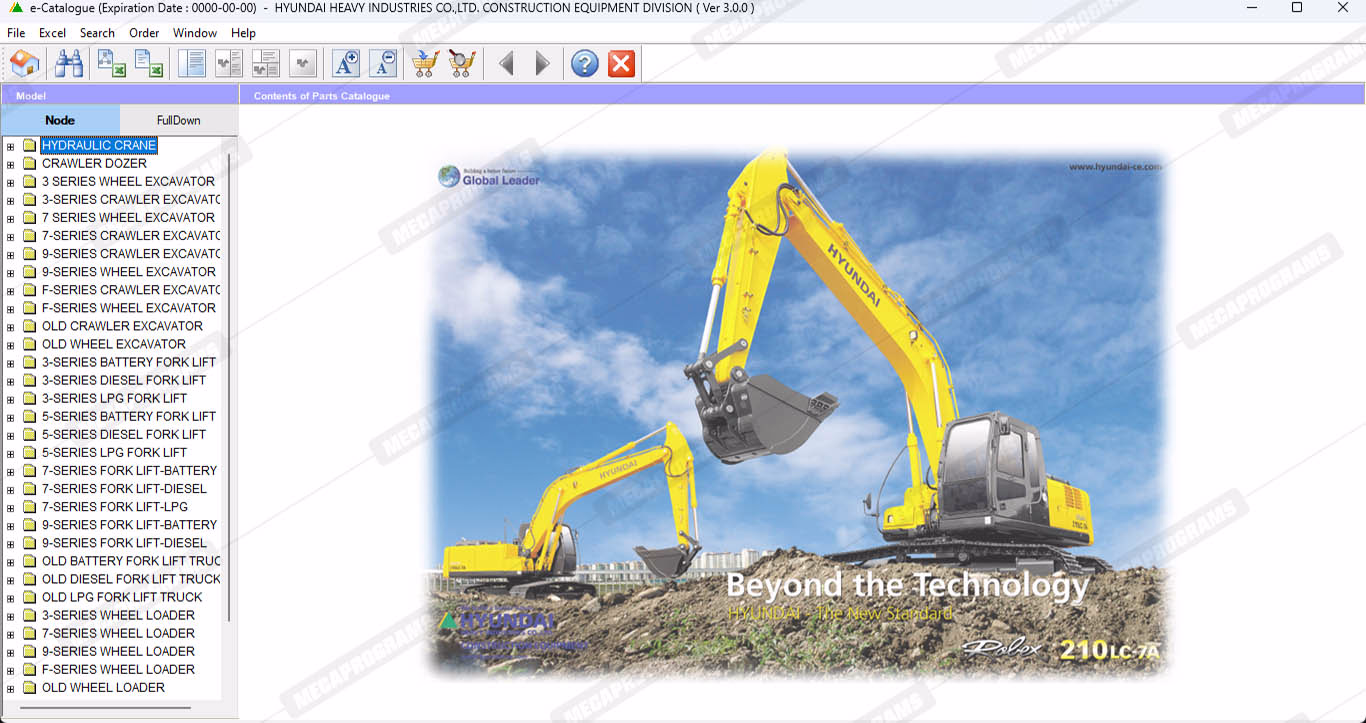Image resolution: width=1366 pixels, height=723 pixels.
Task: Click the red X exit toolbar icon
Action: [621, 64]
